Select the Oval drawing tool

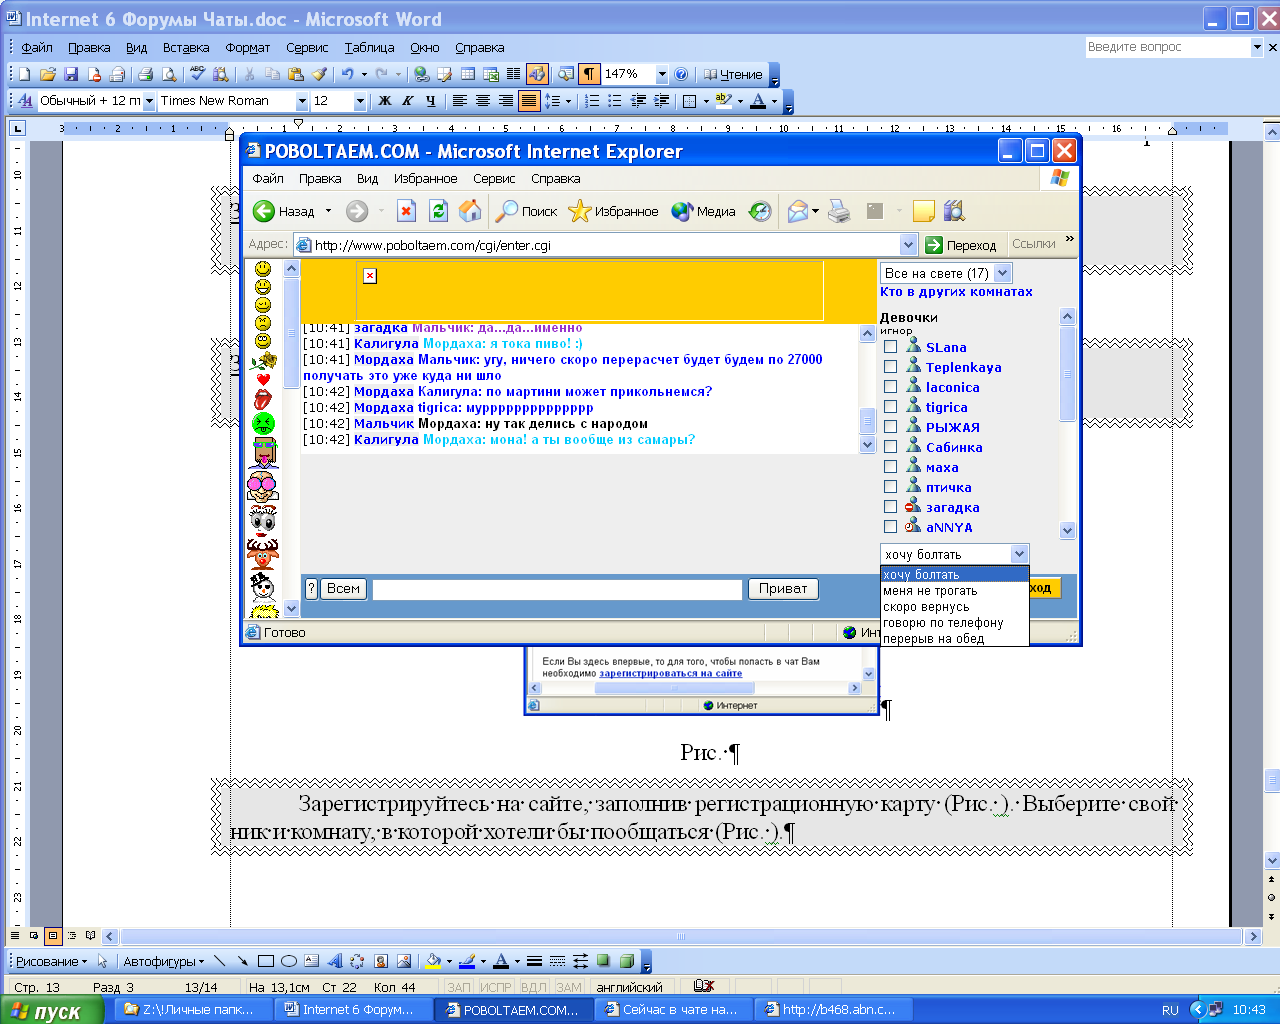pos(288,961)
